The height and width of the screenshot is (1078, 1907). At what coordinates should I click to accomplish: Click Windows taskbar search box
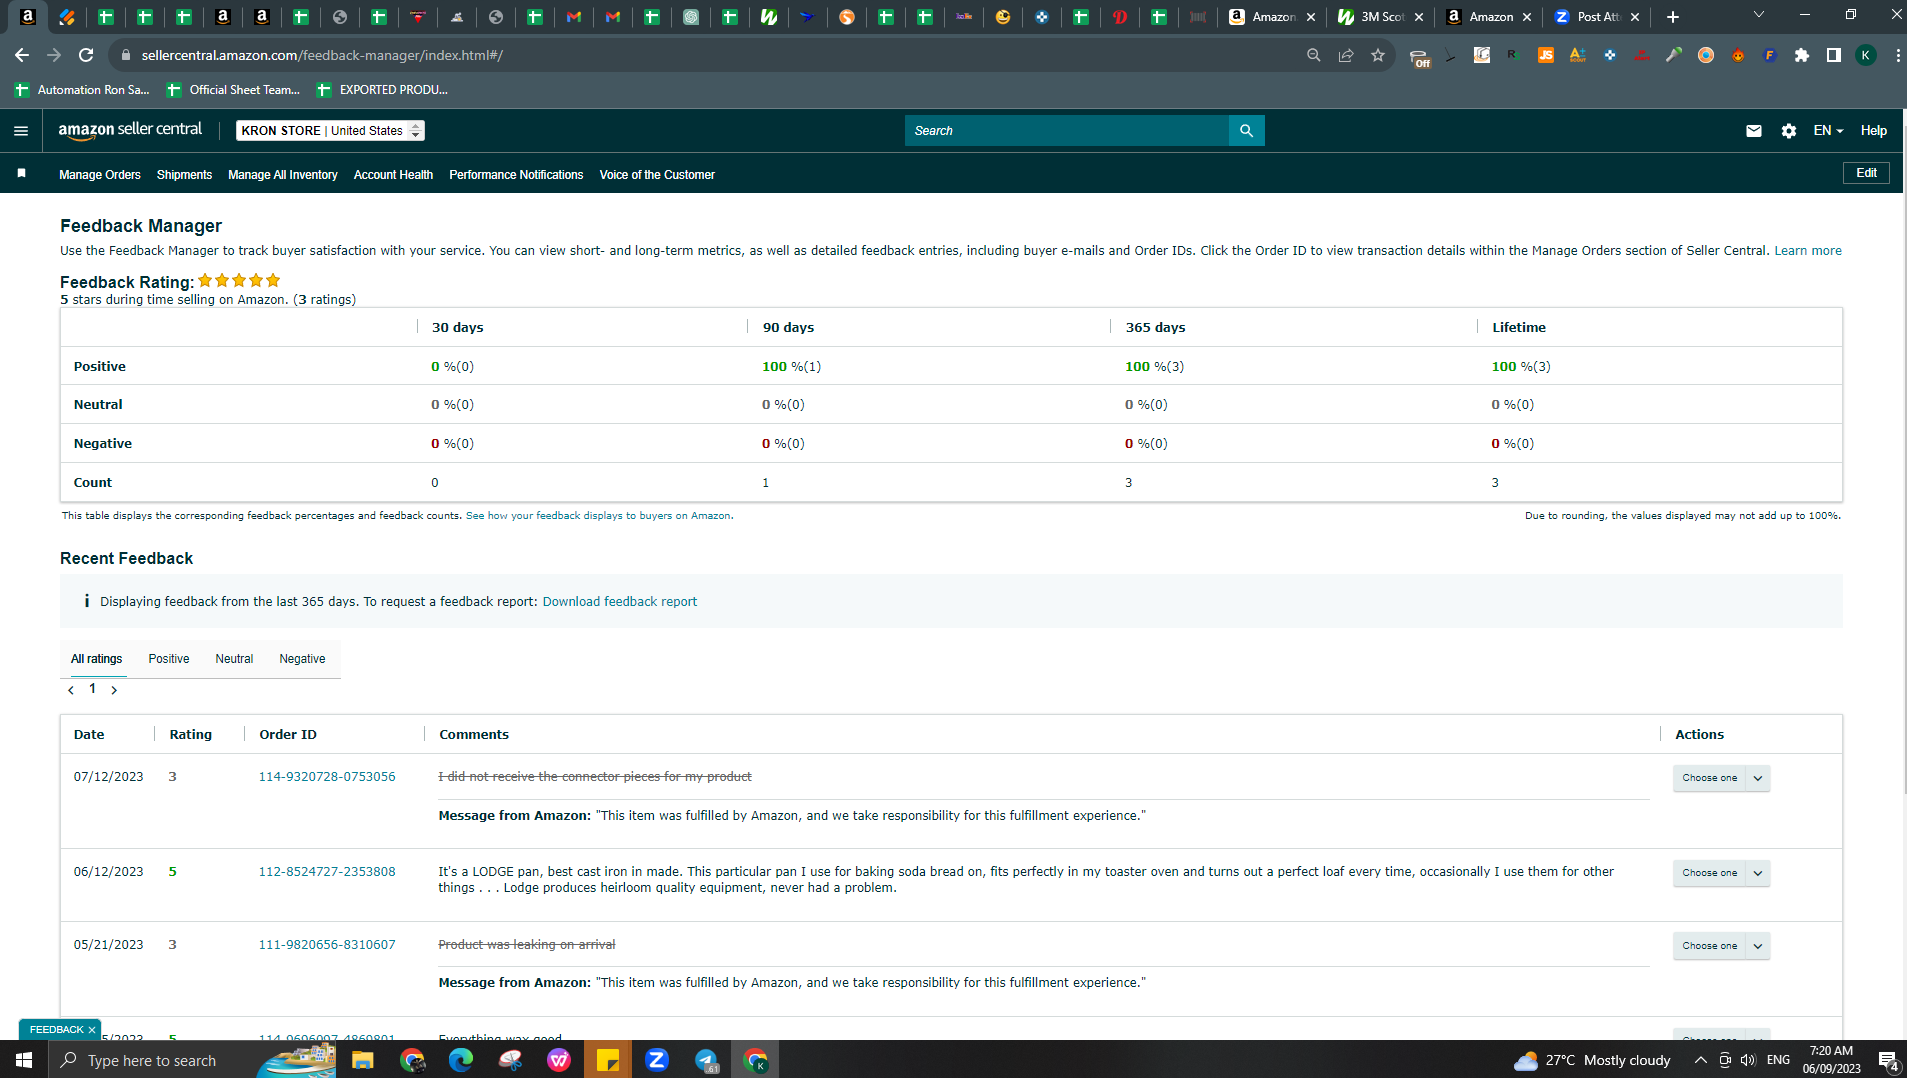pos(150,1060)
